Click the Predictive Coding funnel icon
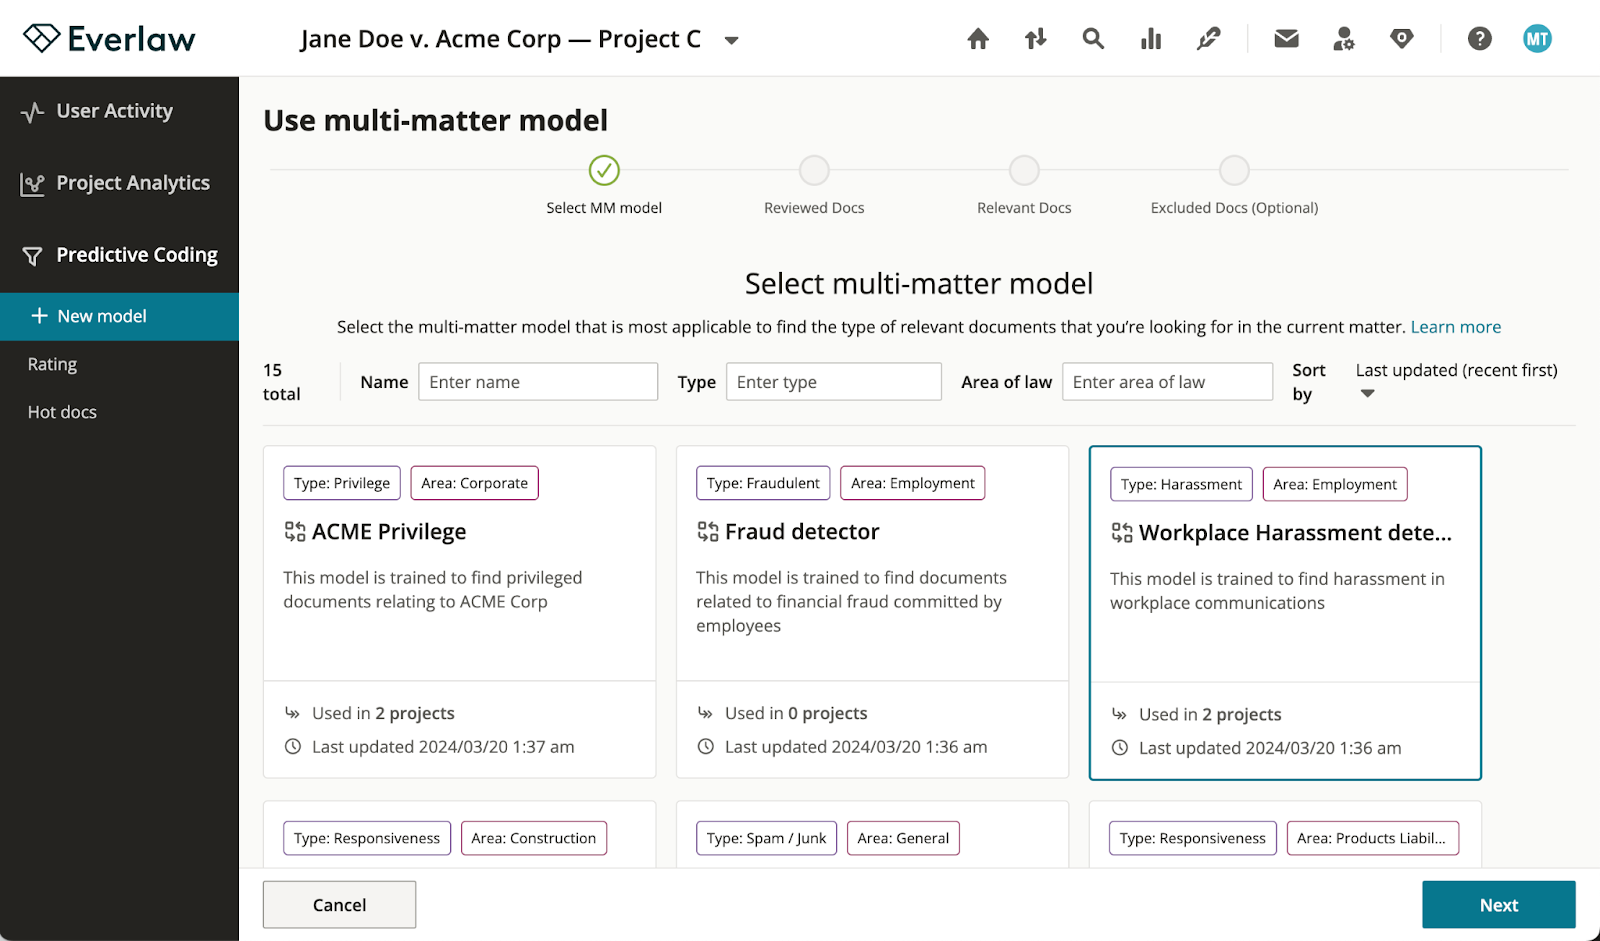This screenshot has width=1600, height=941. pyautogui.click(x=32, y=256)
